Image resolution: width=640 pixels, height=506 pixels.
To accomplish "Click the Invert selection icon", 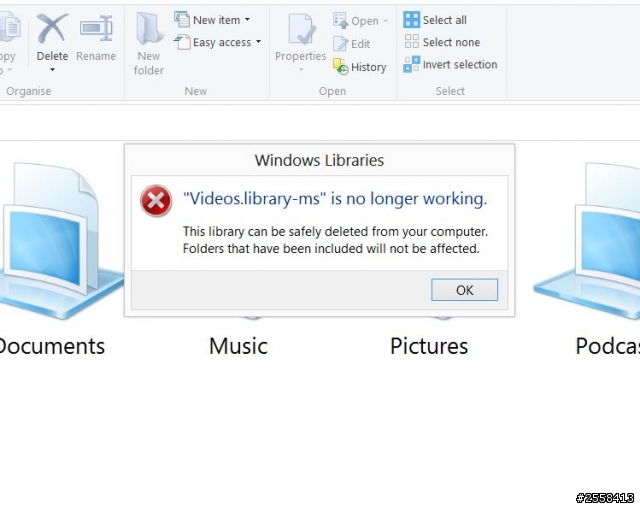I will click(x=411, y=64).
